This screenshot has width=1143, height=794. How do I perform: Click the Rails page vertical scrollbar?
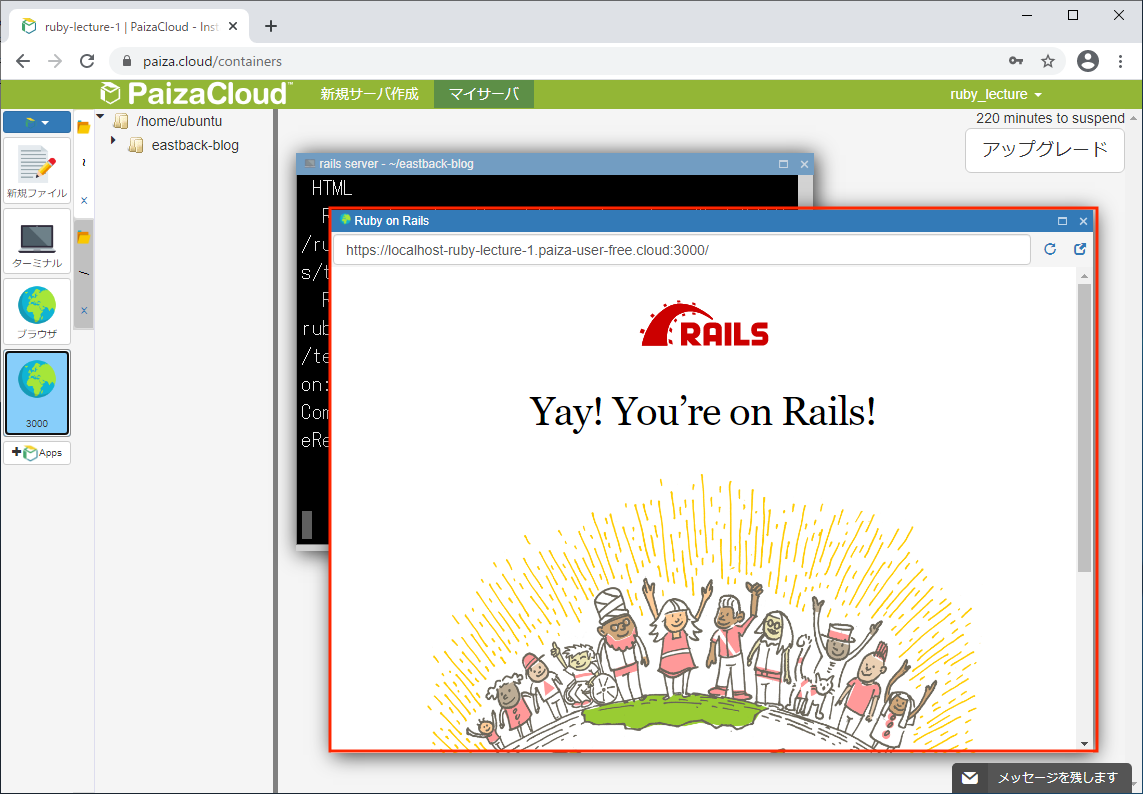click(x=1084, y=428)
